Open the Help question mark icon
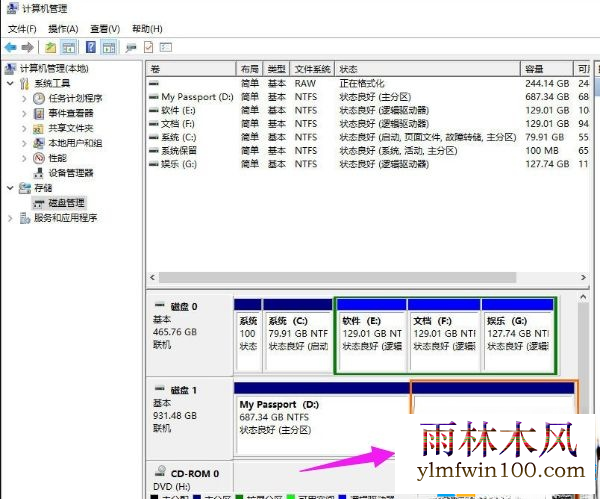 pos(91,47)
